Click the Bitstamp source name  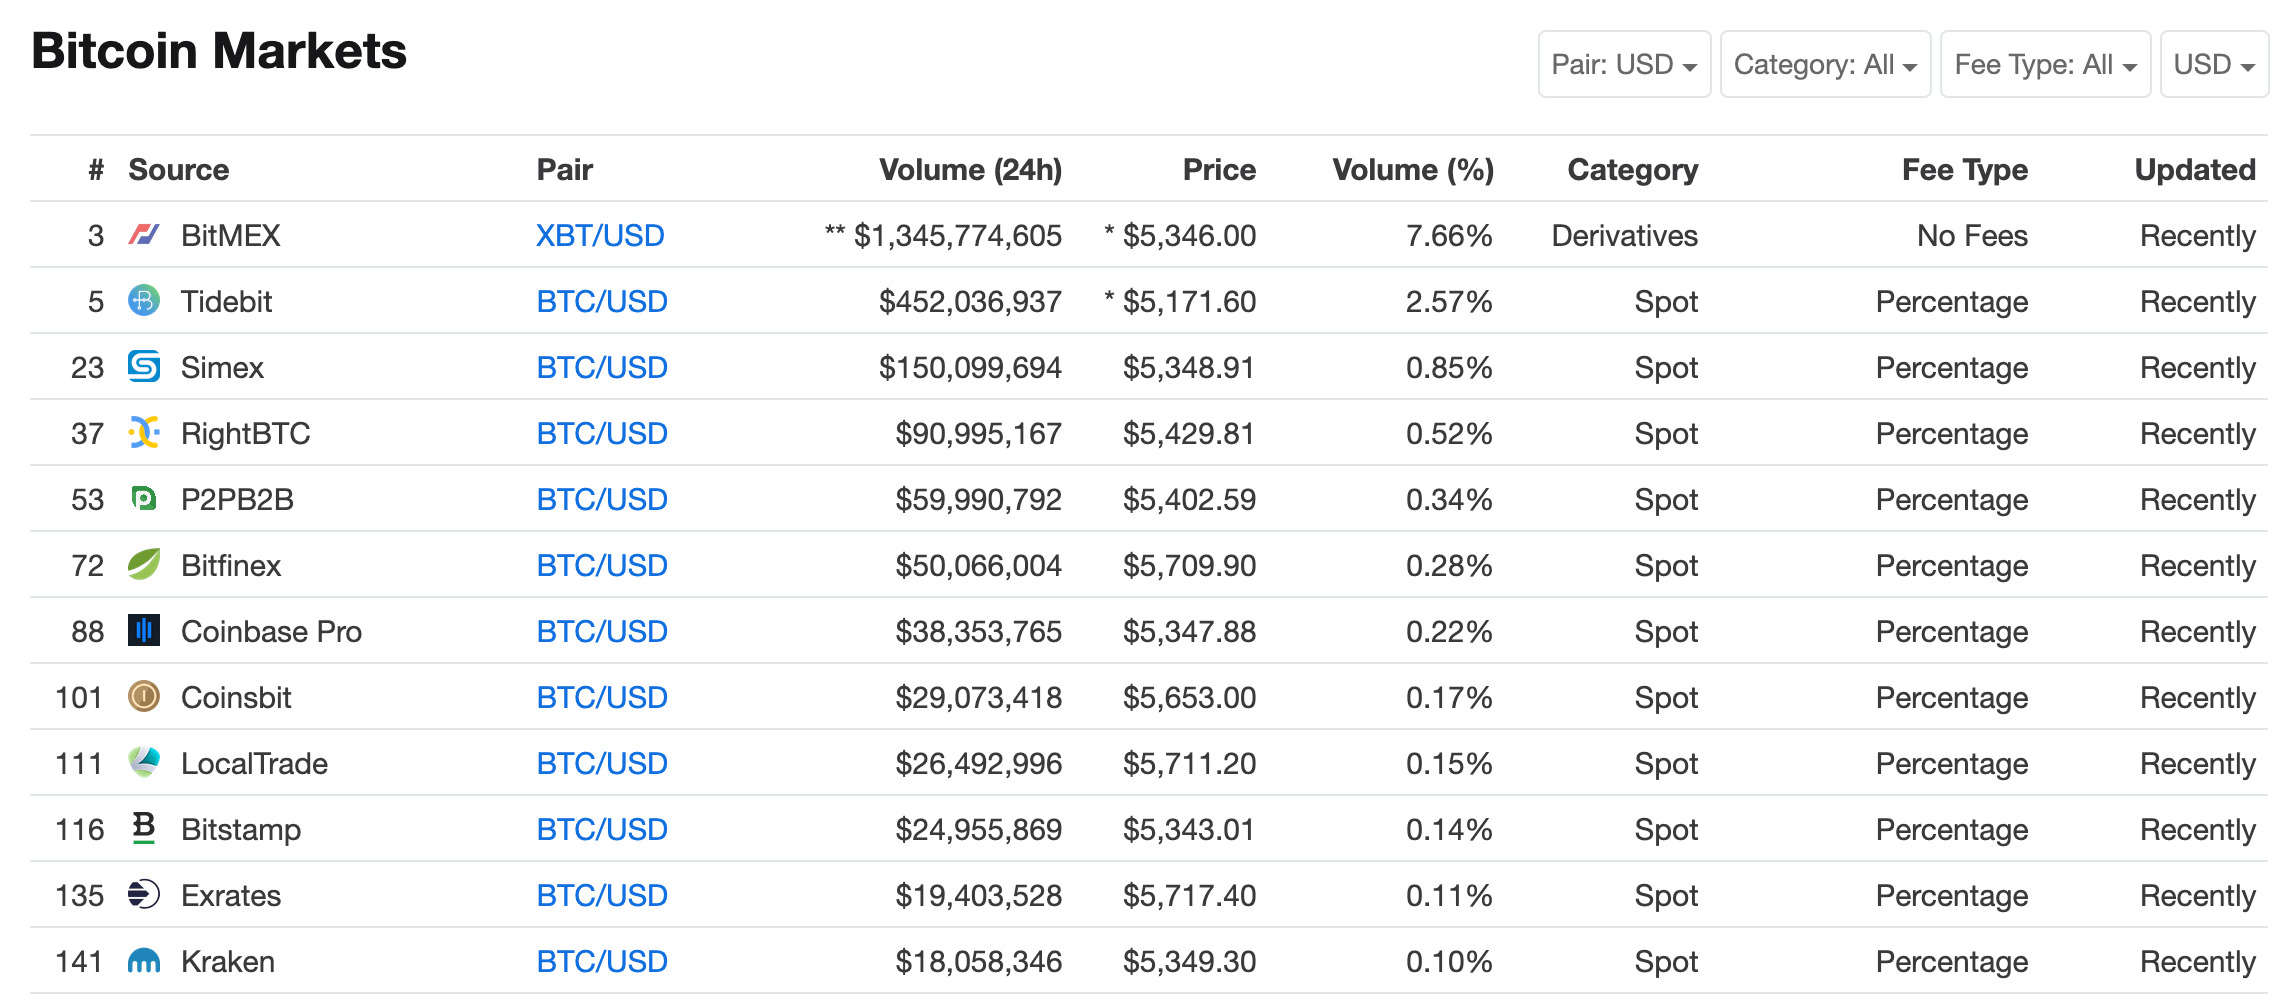point(241,829)
